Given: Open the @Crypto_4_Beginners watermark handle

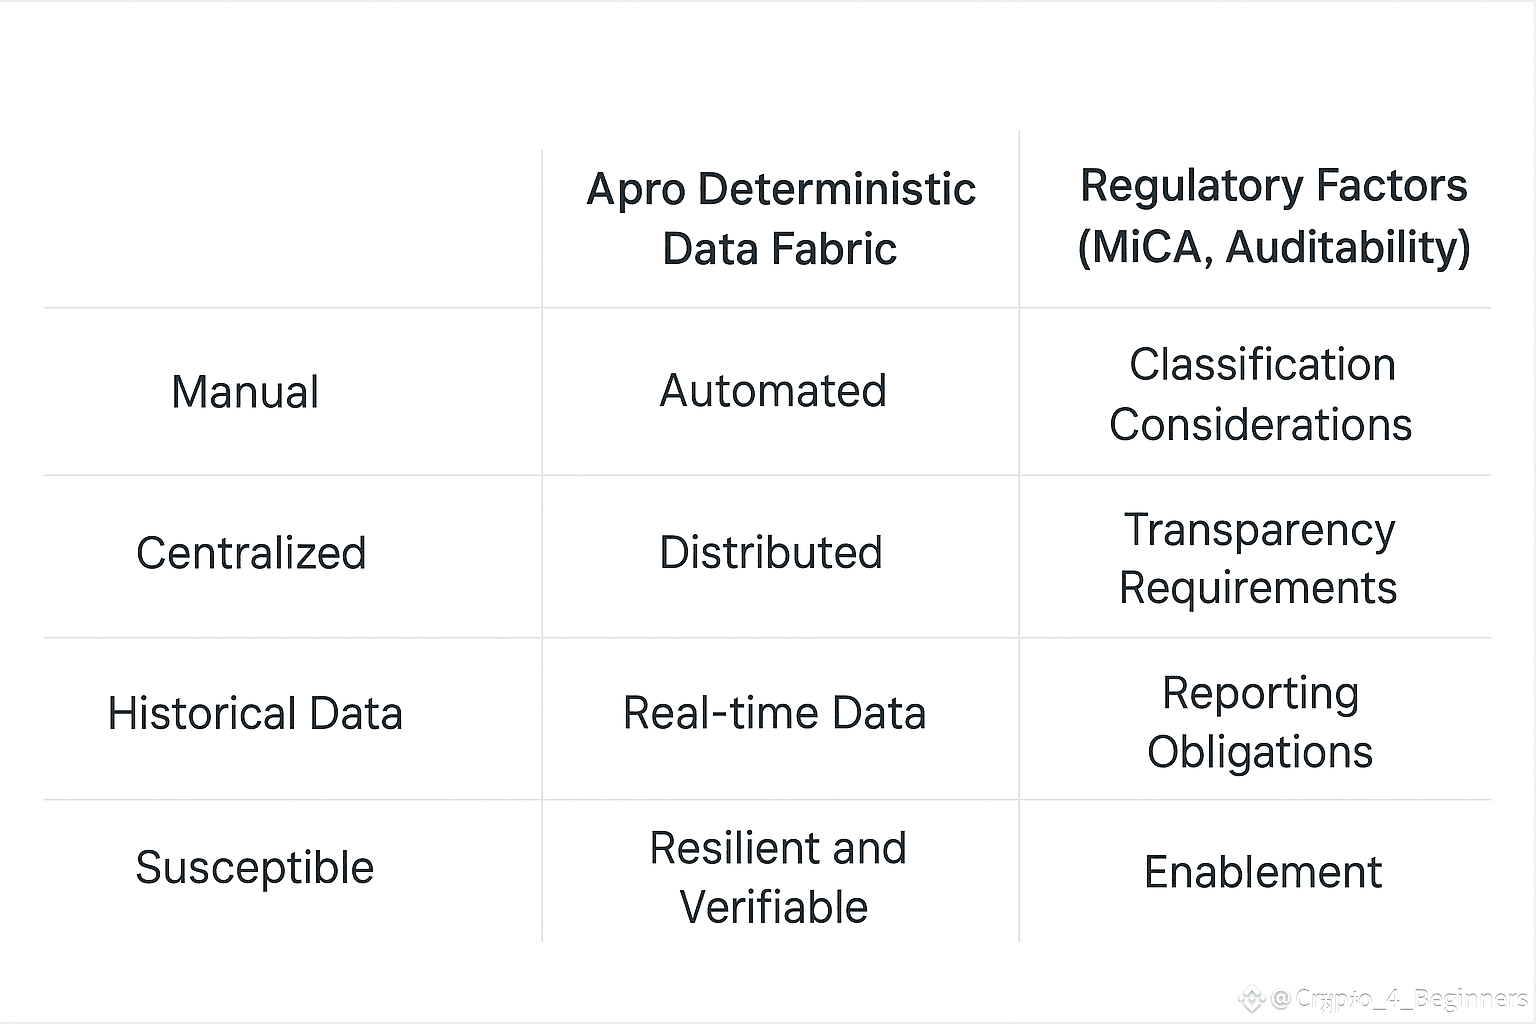Looking at the screenshot, I should tap(1399, 998).
